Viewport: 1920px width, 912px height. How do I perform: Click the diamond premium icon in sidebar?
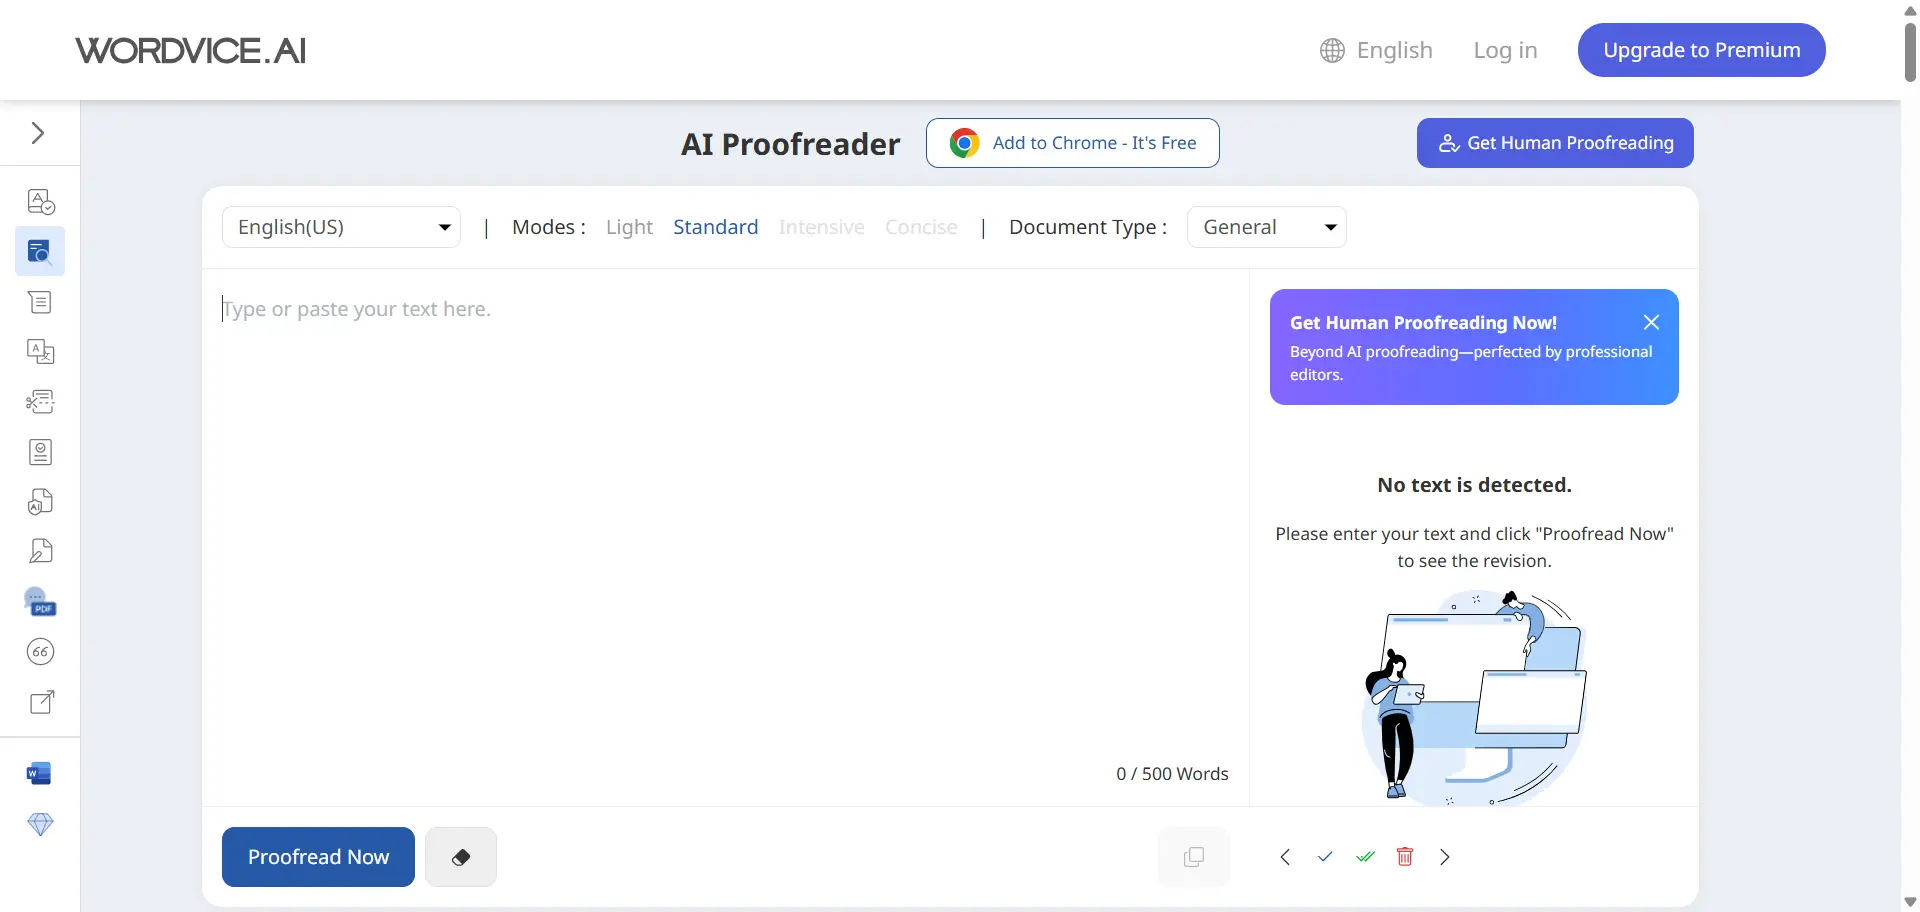[x=40, y=824]
